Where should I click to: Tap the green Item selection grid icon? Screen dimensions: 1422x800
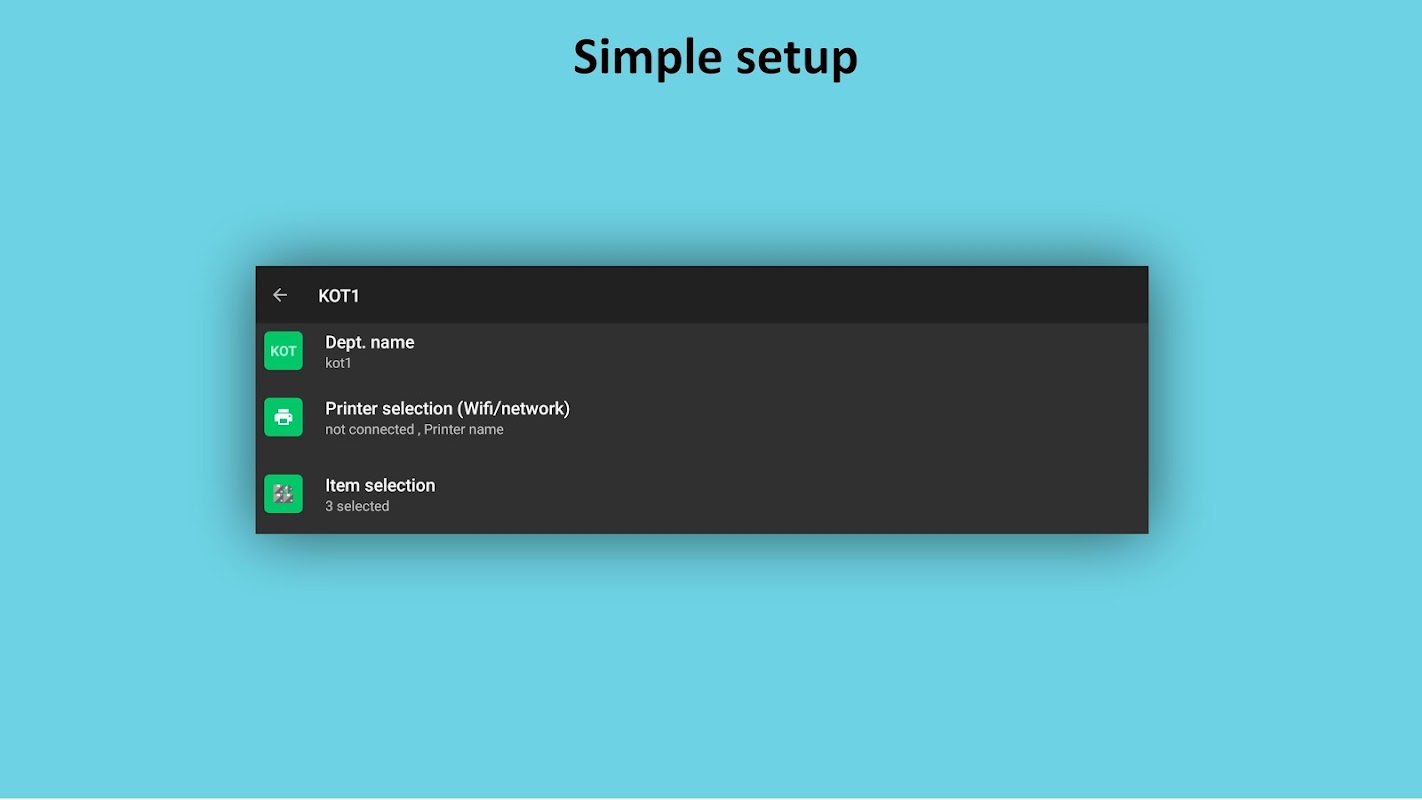(x=283, y=494)
